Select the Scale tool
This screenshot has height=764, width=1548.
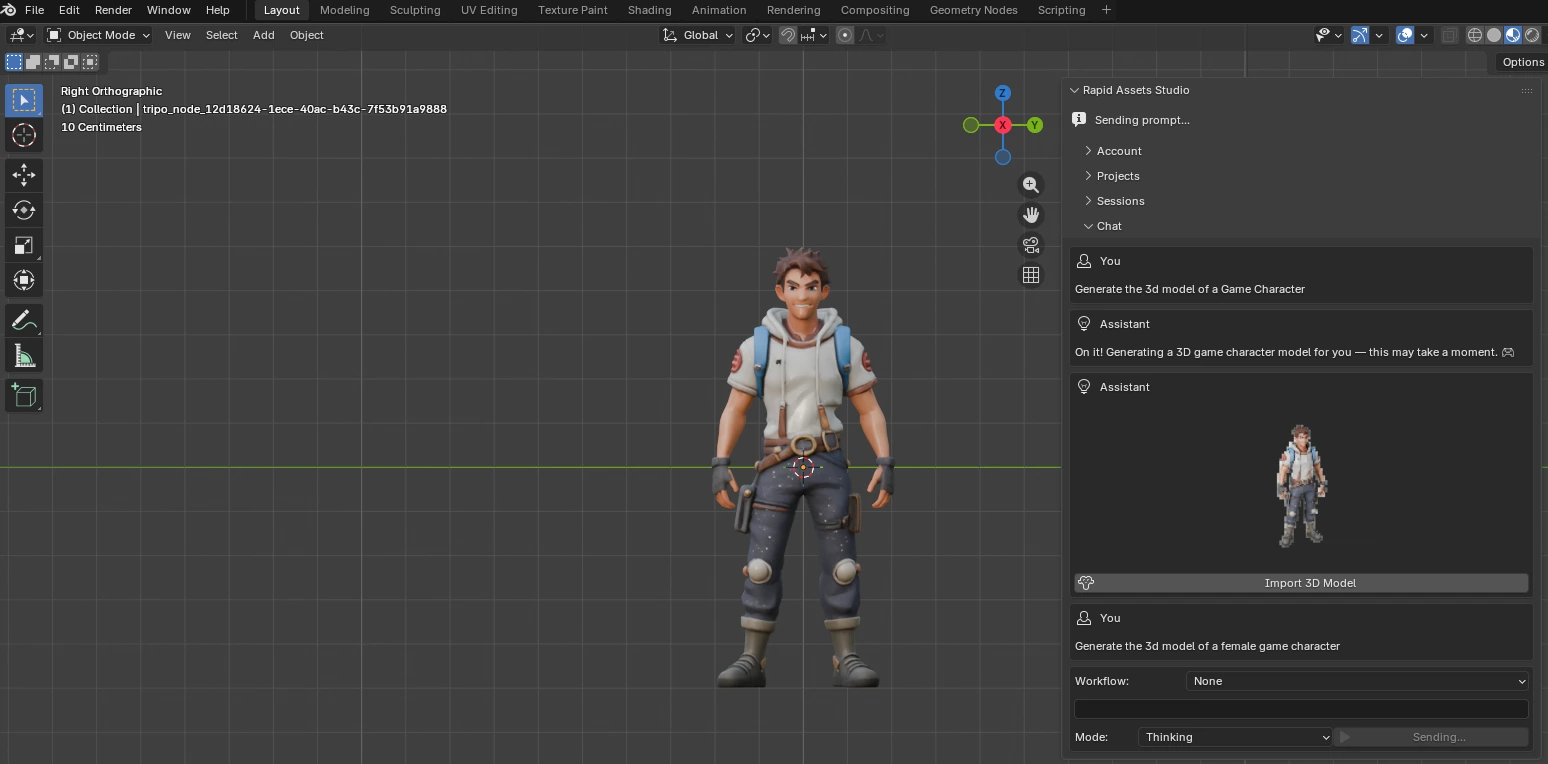[24, 245]
